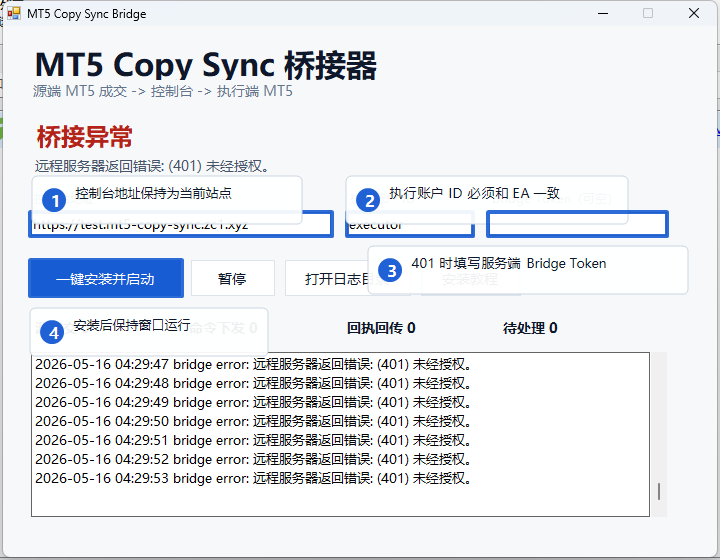Image resolution: width=720 pixels, height=560 pixels.
Task: Select the log line stamped 04:29:51
Action: (253, 440)
